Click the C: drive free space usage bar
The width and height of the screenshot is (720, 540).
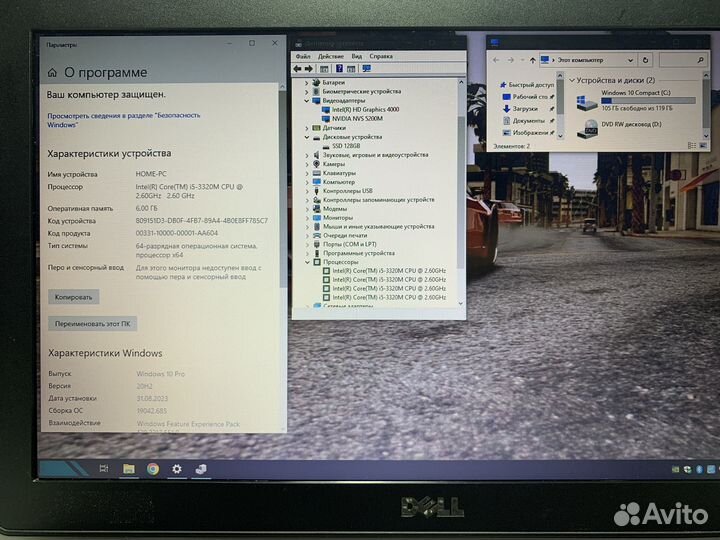(648, 101)
